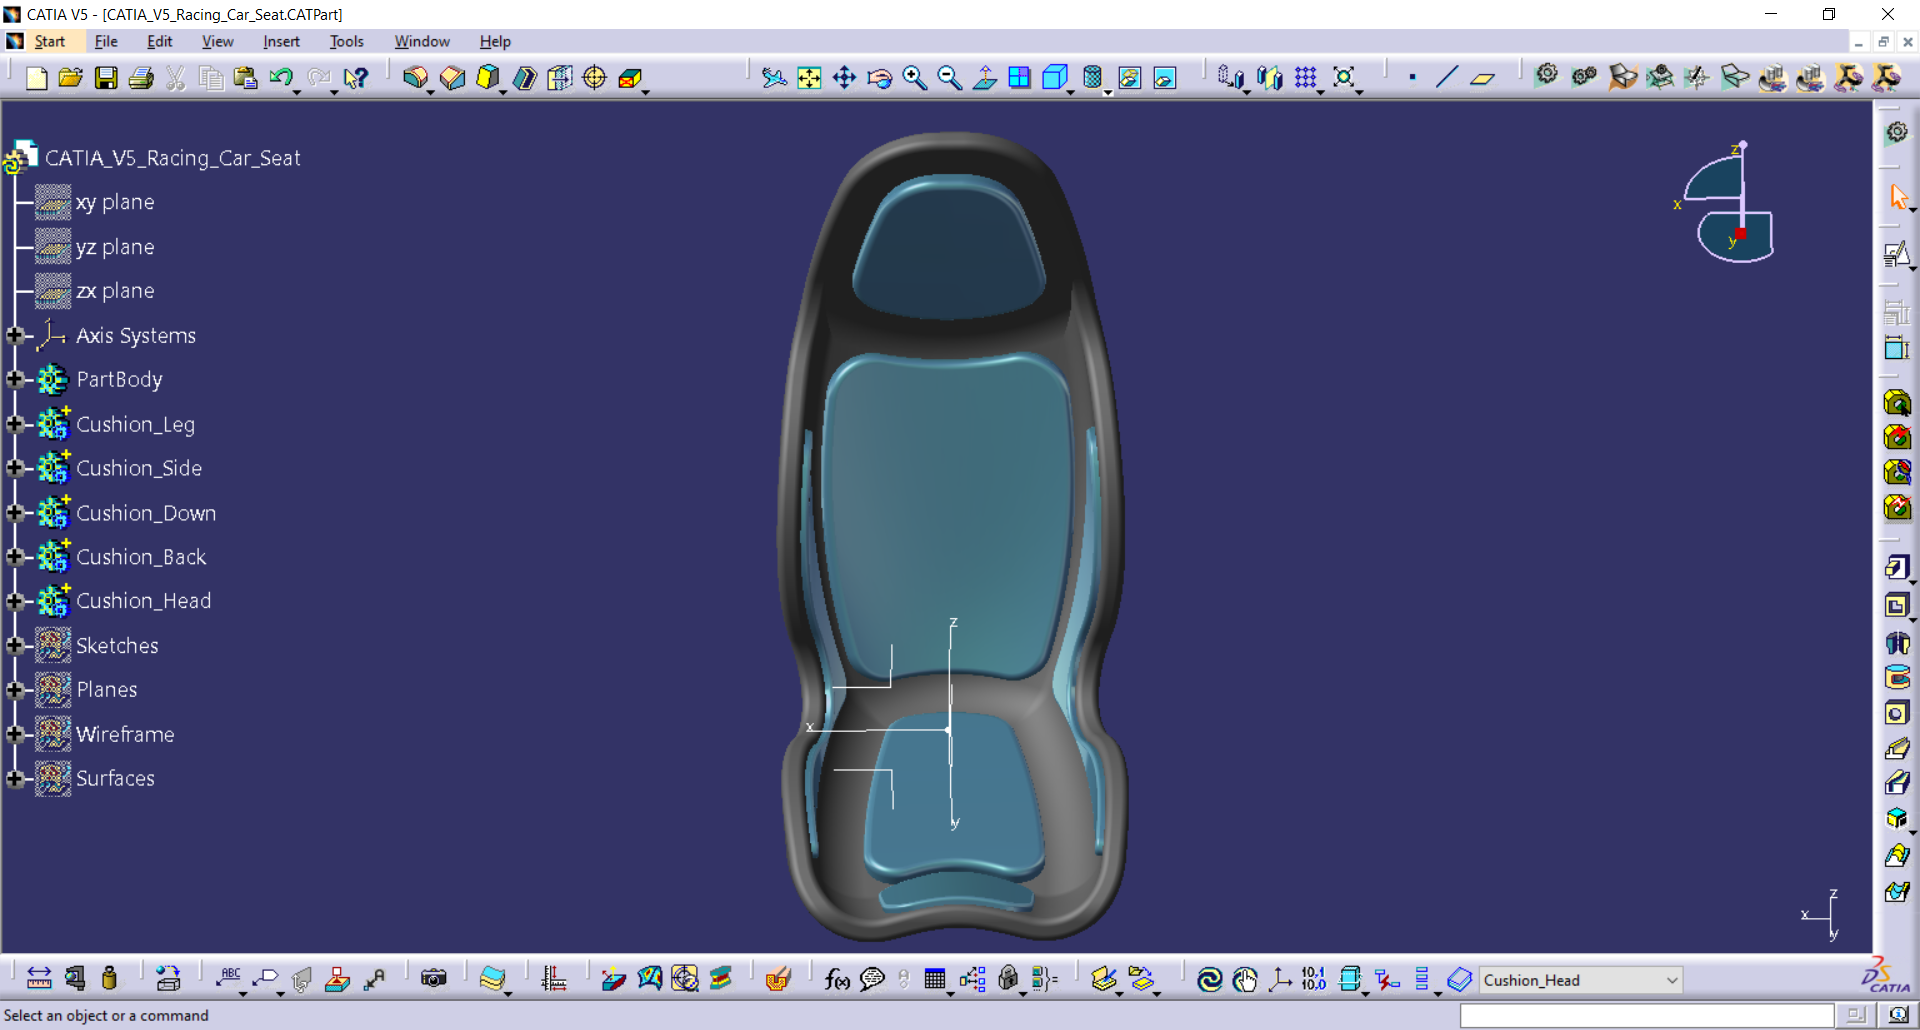Screen dimensions: 1920x1030
Task: Undo the last action
Action: [281, 78]
